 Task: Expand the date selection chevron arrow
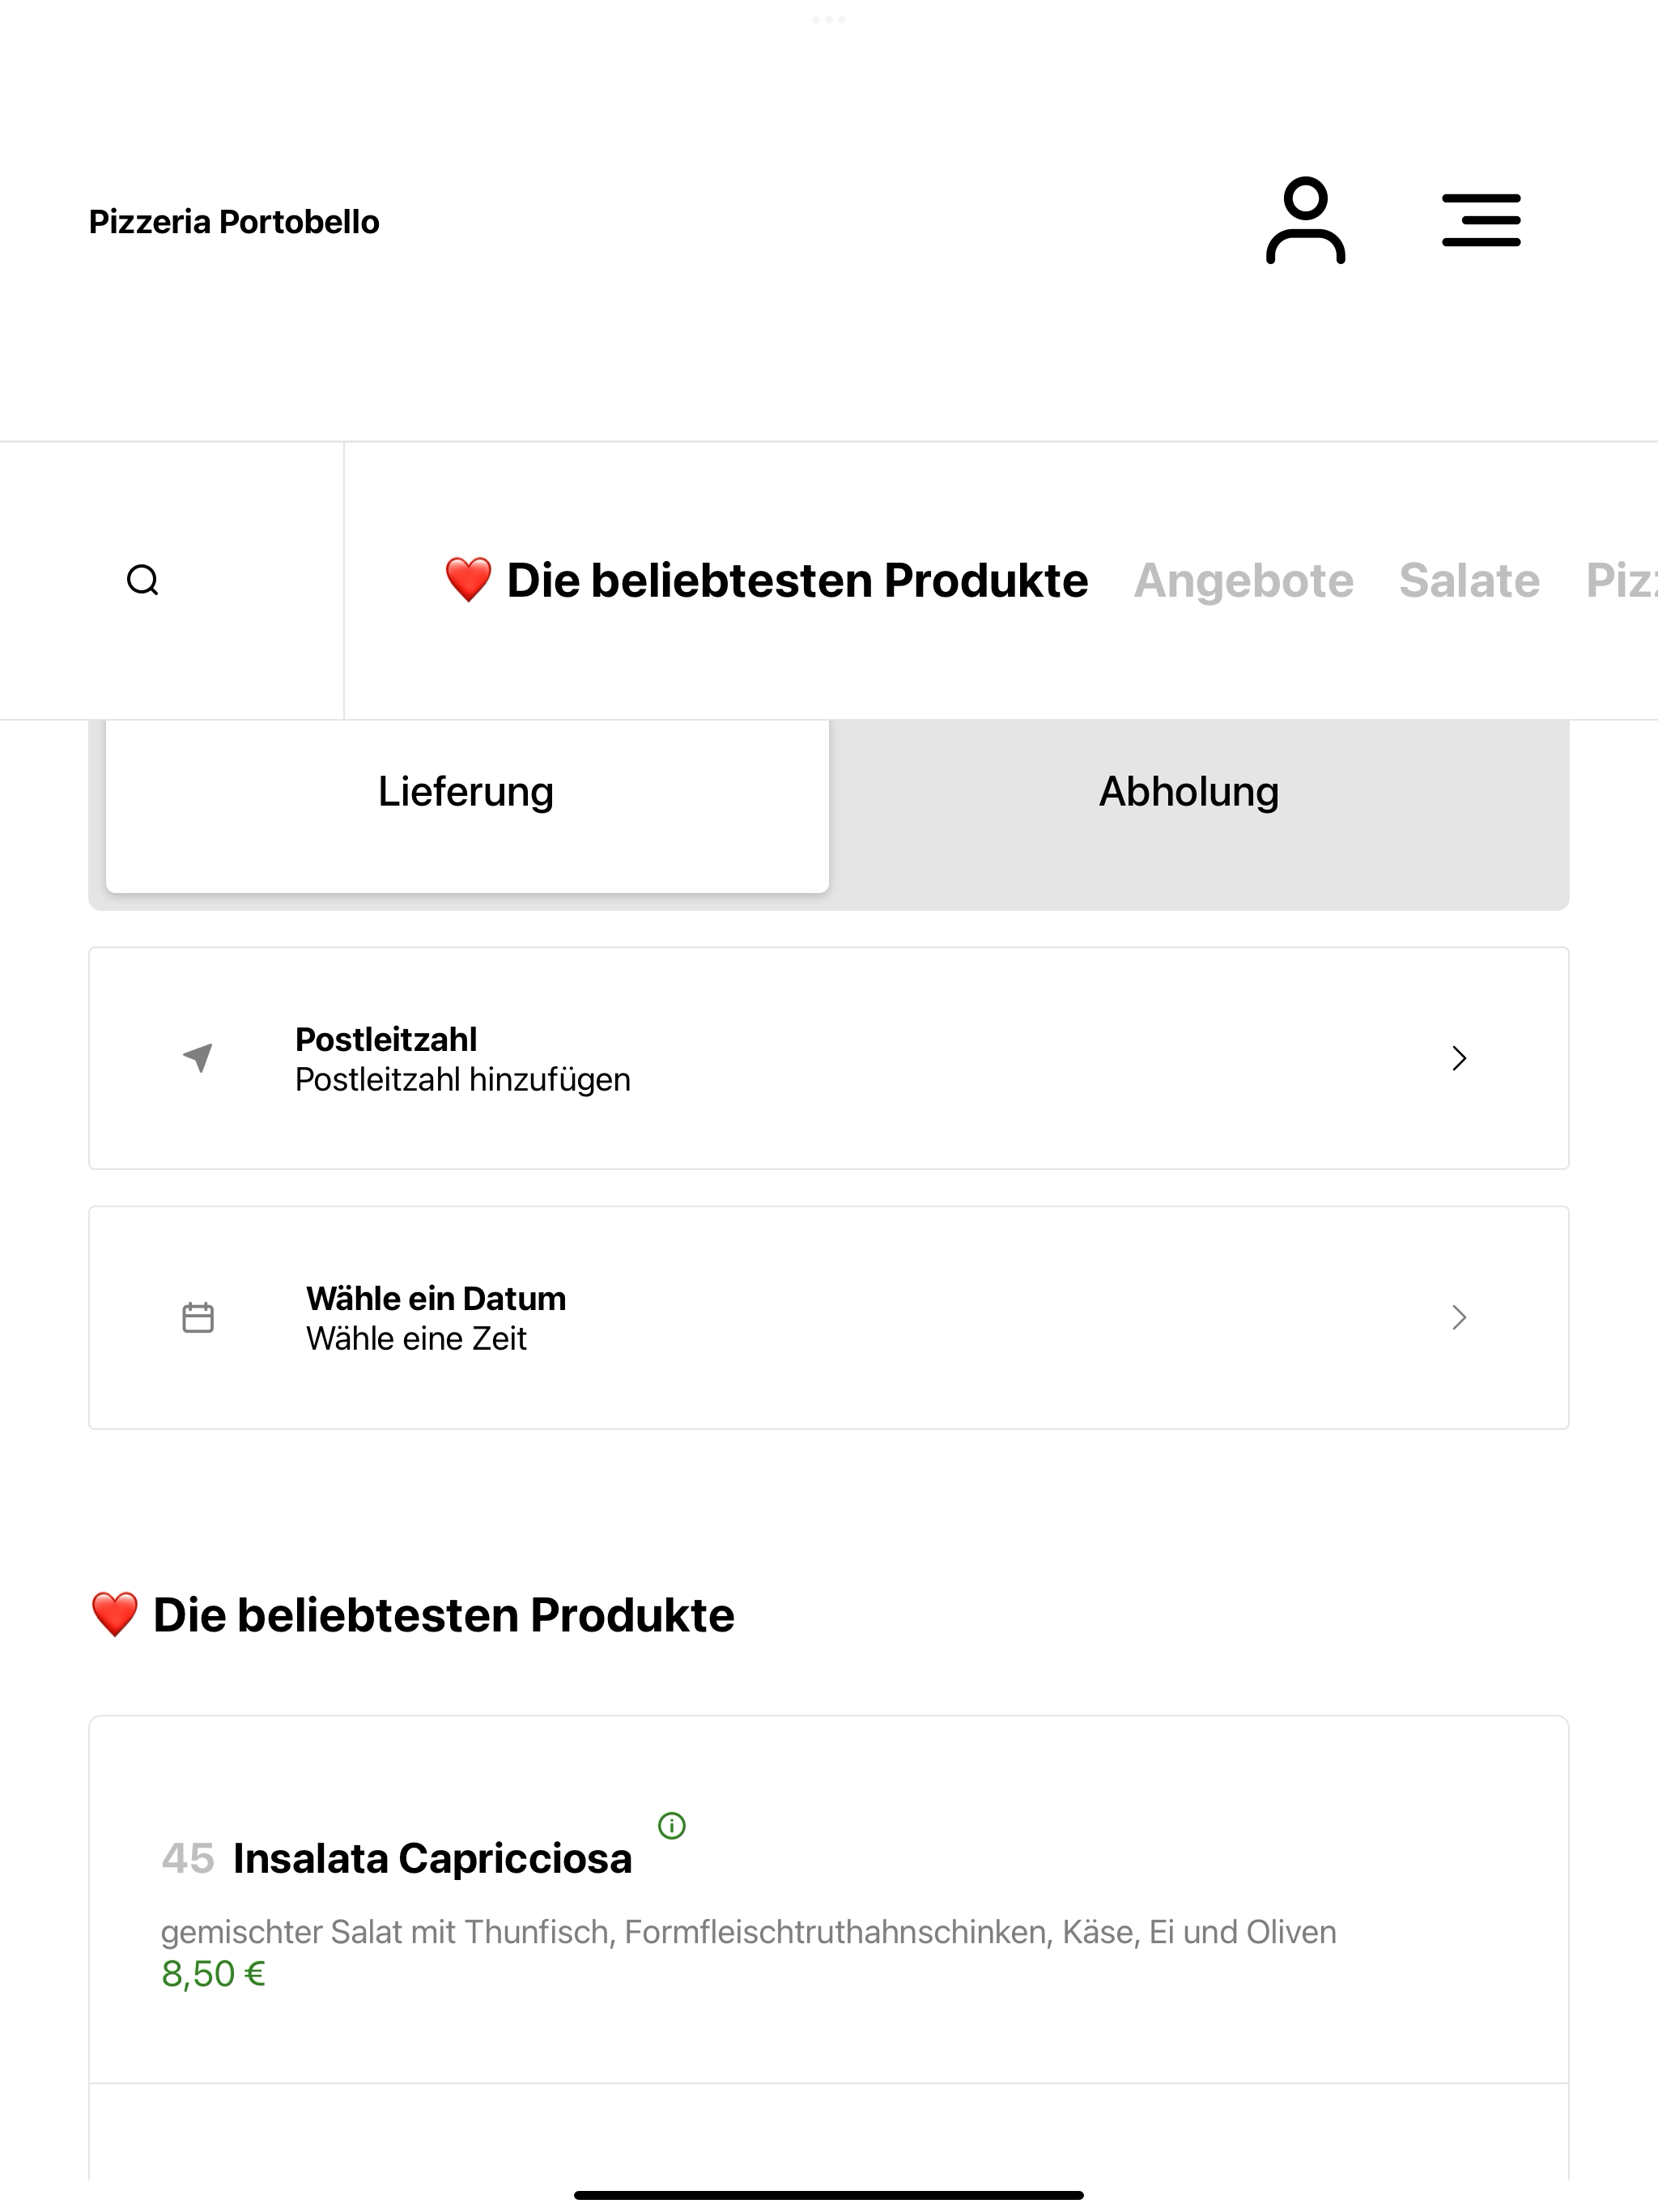point(1459,1317)
